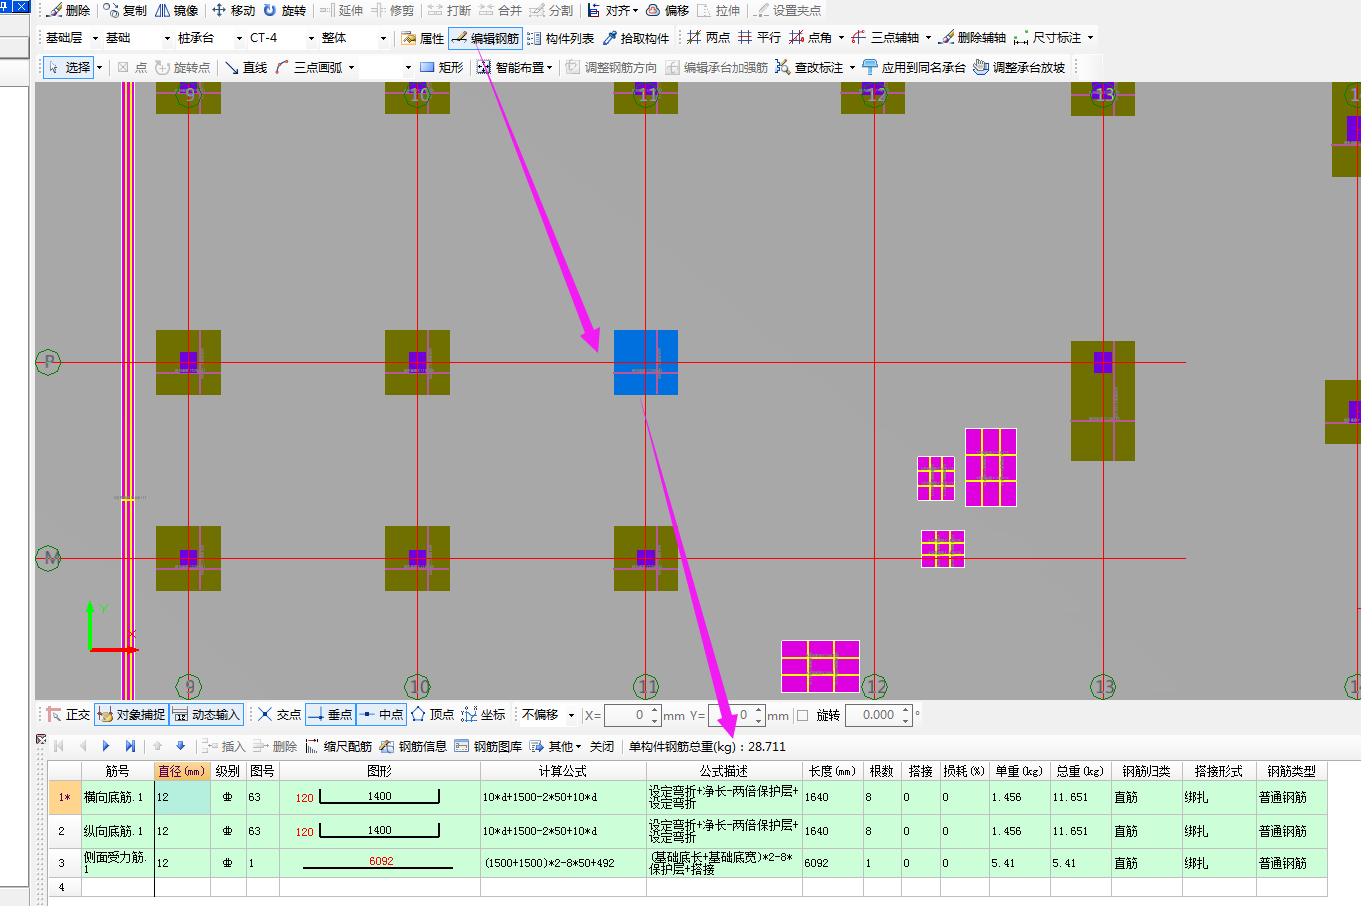Click 直径(mm) column header
The height and width of the screenshot is (906, 1361).
tap(182, 771)
